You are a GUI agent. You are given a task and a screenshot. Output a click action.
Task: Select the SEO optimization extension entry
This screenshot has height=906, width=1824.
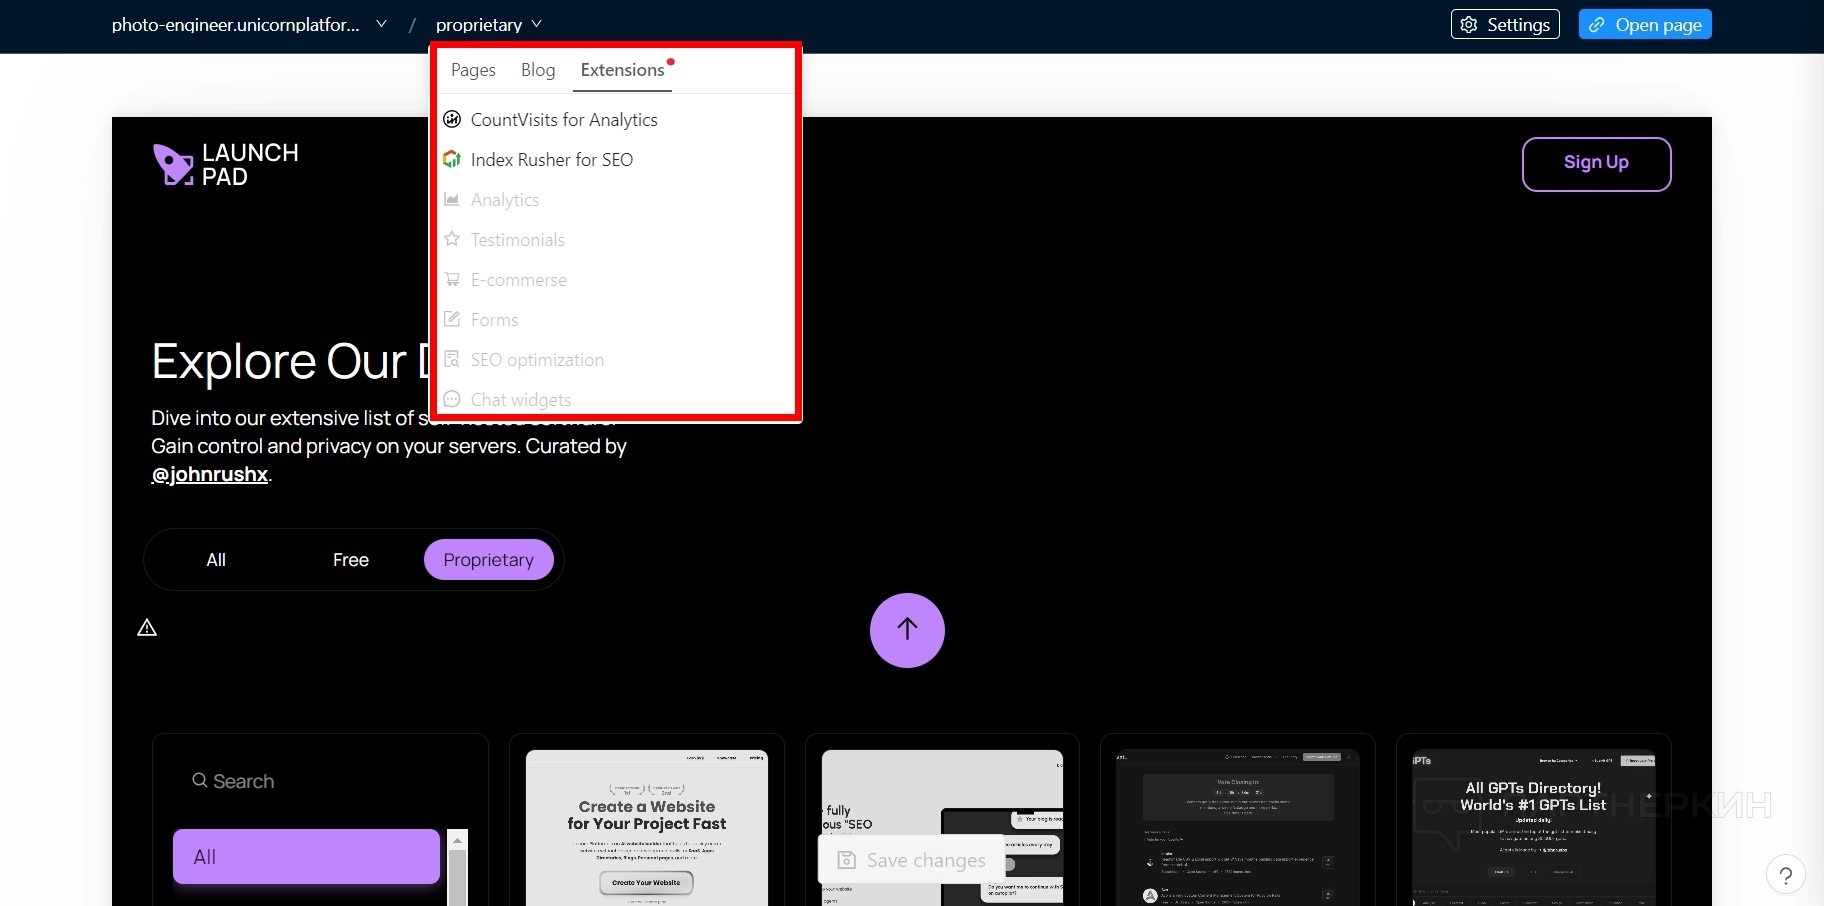(537, 360)
